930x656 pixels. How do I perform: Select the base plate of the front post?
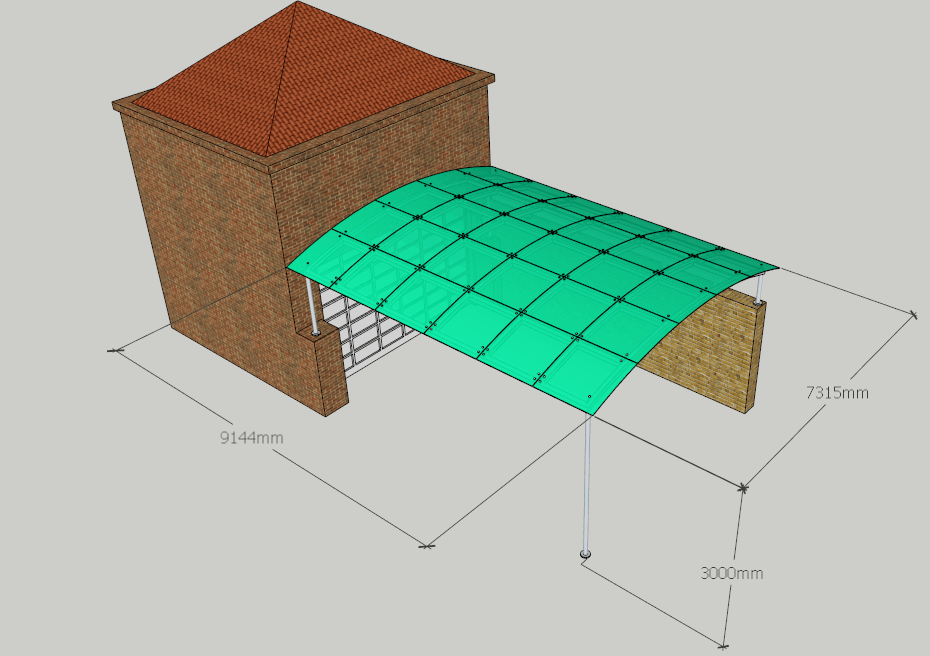coord(585,554)
